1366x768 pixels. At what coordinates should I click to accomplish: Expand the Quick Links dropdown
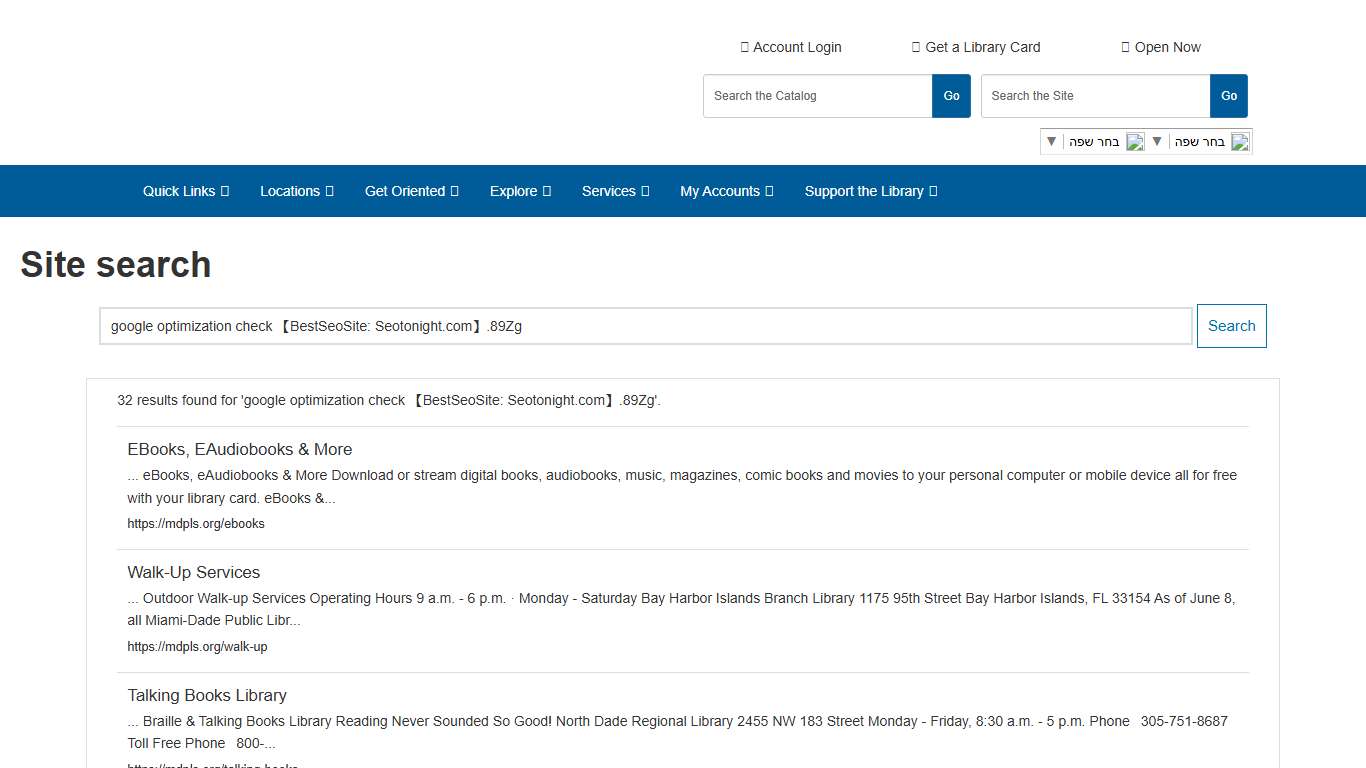185,191
